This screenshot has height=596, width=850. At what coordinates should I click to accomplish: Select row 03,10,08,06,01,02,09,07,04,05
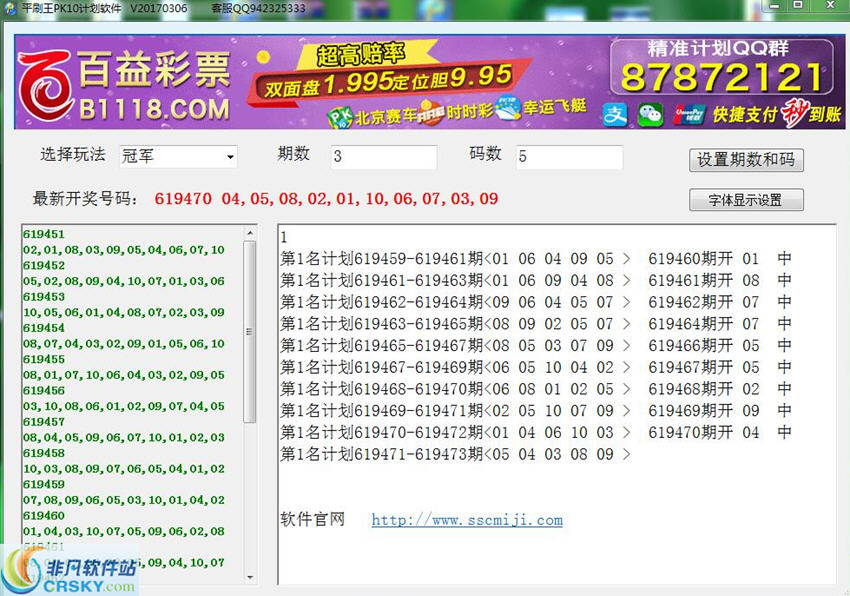(124, 406)
